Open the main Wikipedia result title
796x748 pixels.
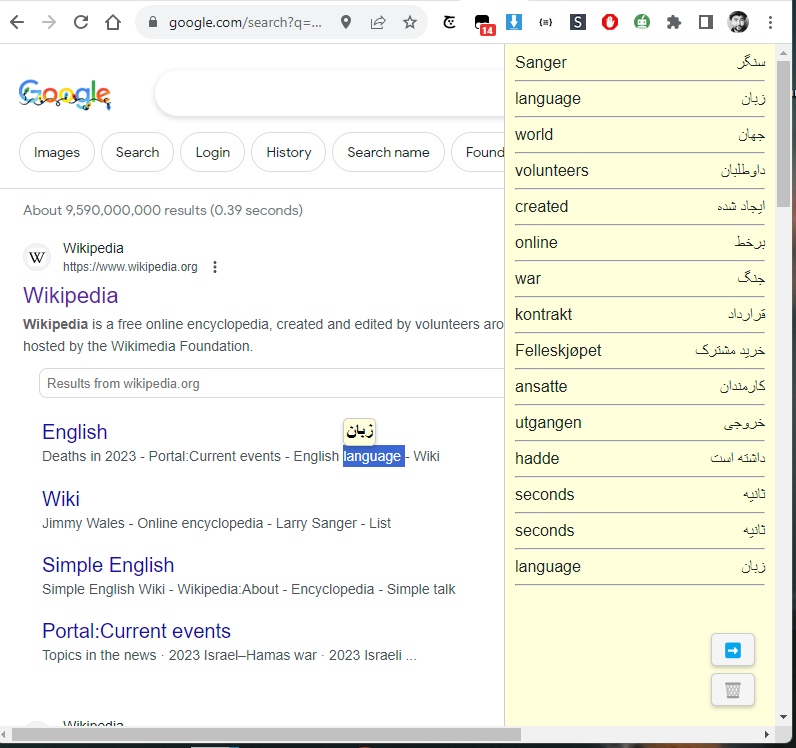tap(71, 296)
